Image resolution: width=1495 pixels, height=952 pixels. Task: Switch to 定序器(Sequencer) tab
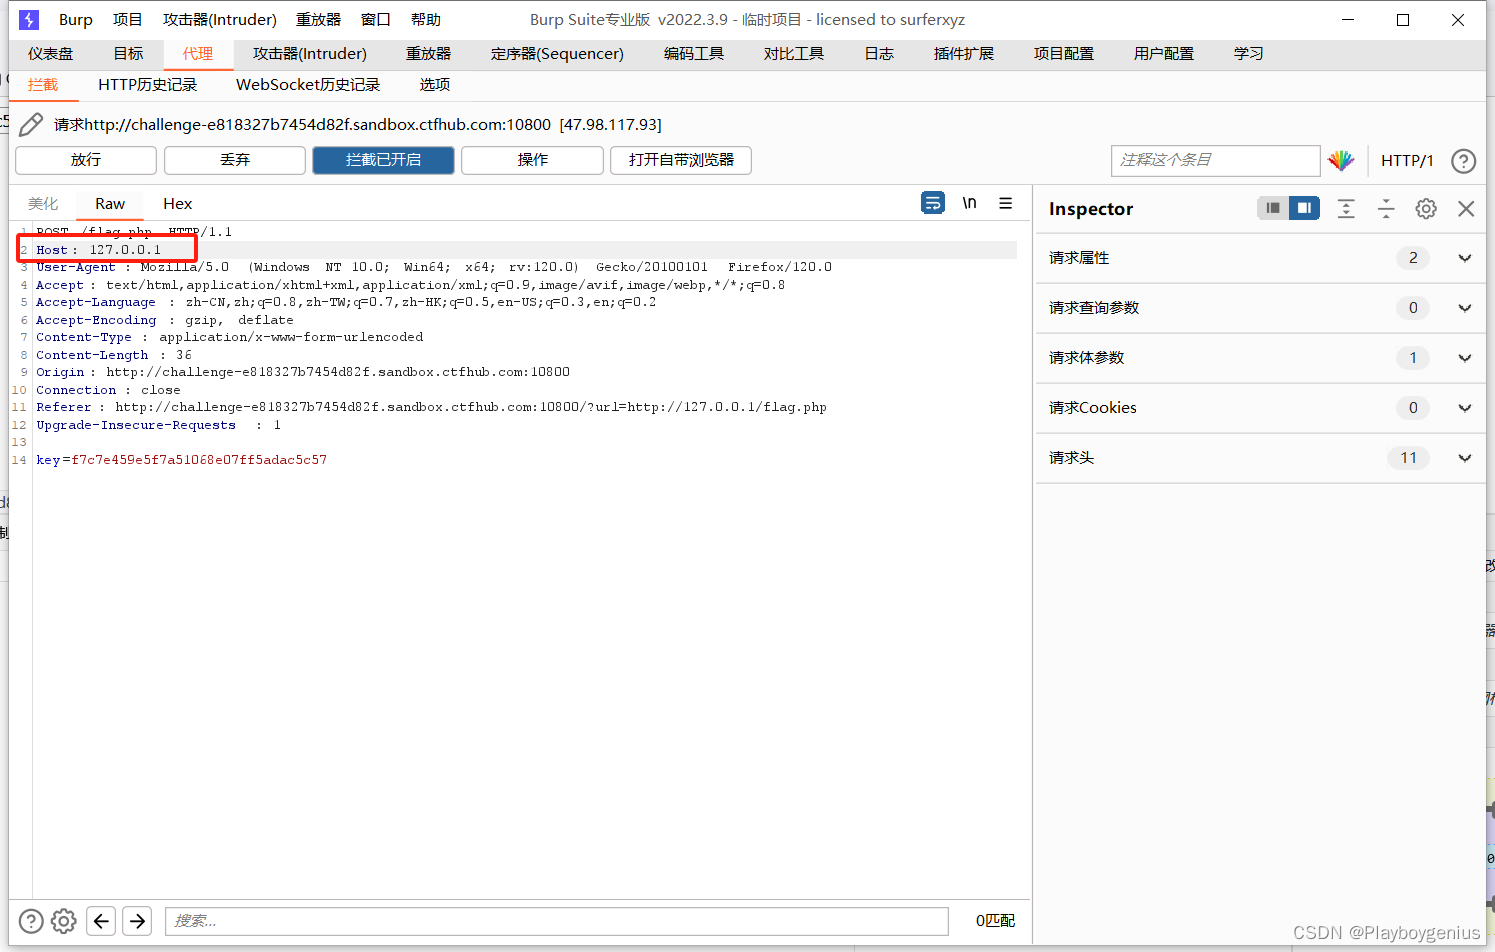(x=557, y=54)
